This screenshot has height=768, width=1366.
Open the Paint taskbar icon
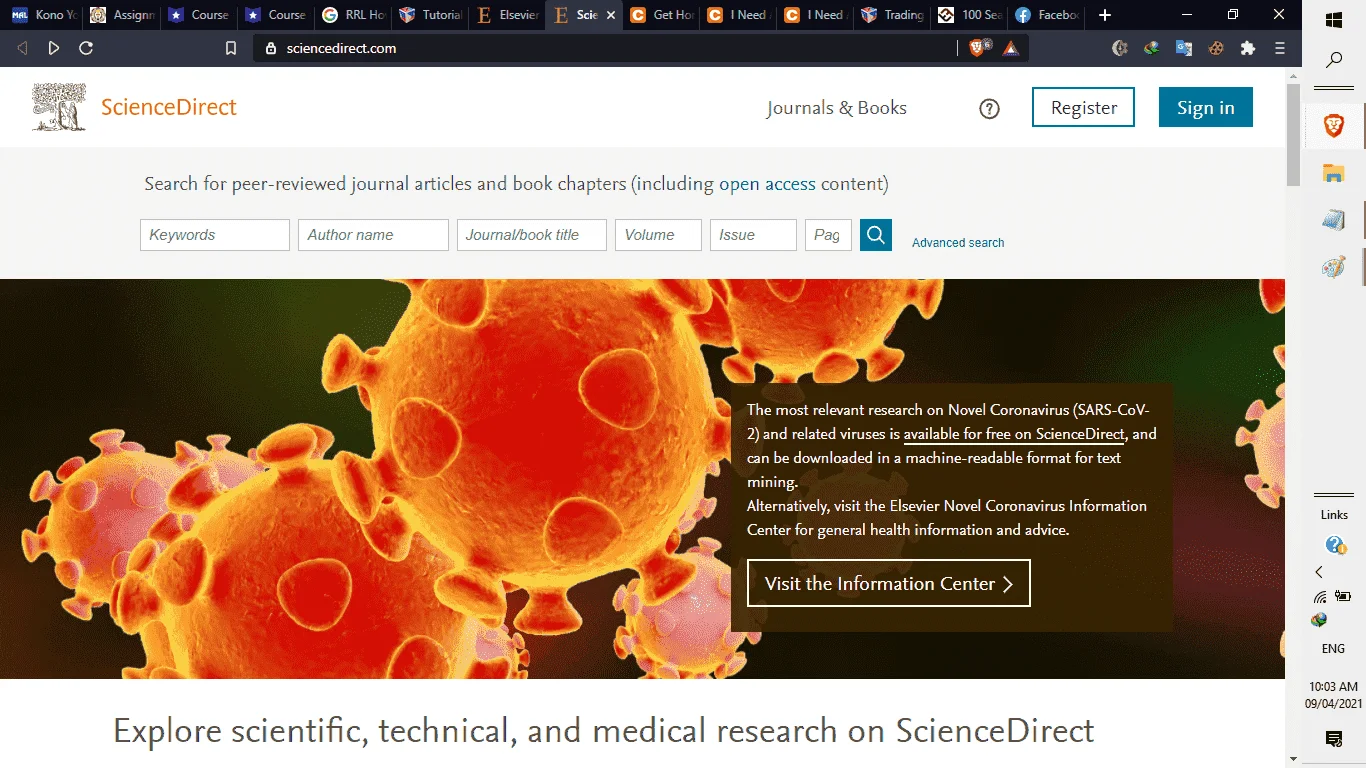(x=1334, y=267)
